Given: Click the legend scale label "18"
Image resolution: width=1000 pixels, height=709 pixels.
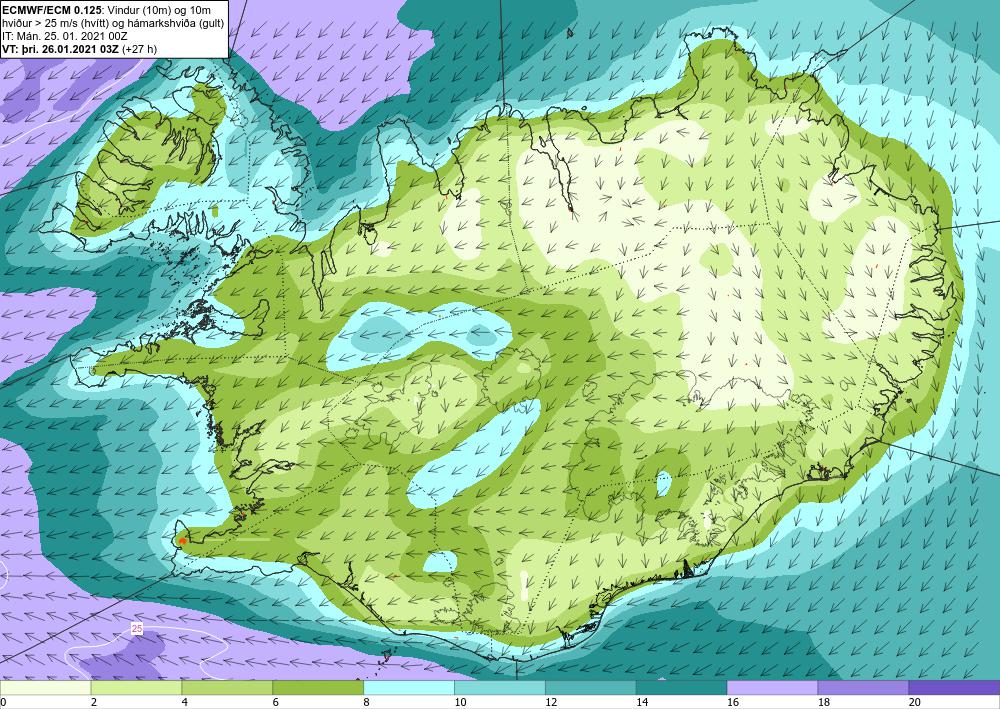Looking at the screenshot, I should tap(824, 702).
